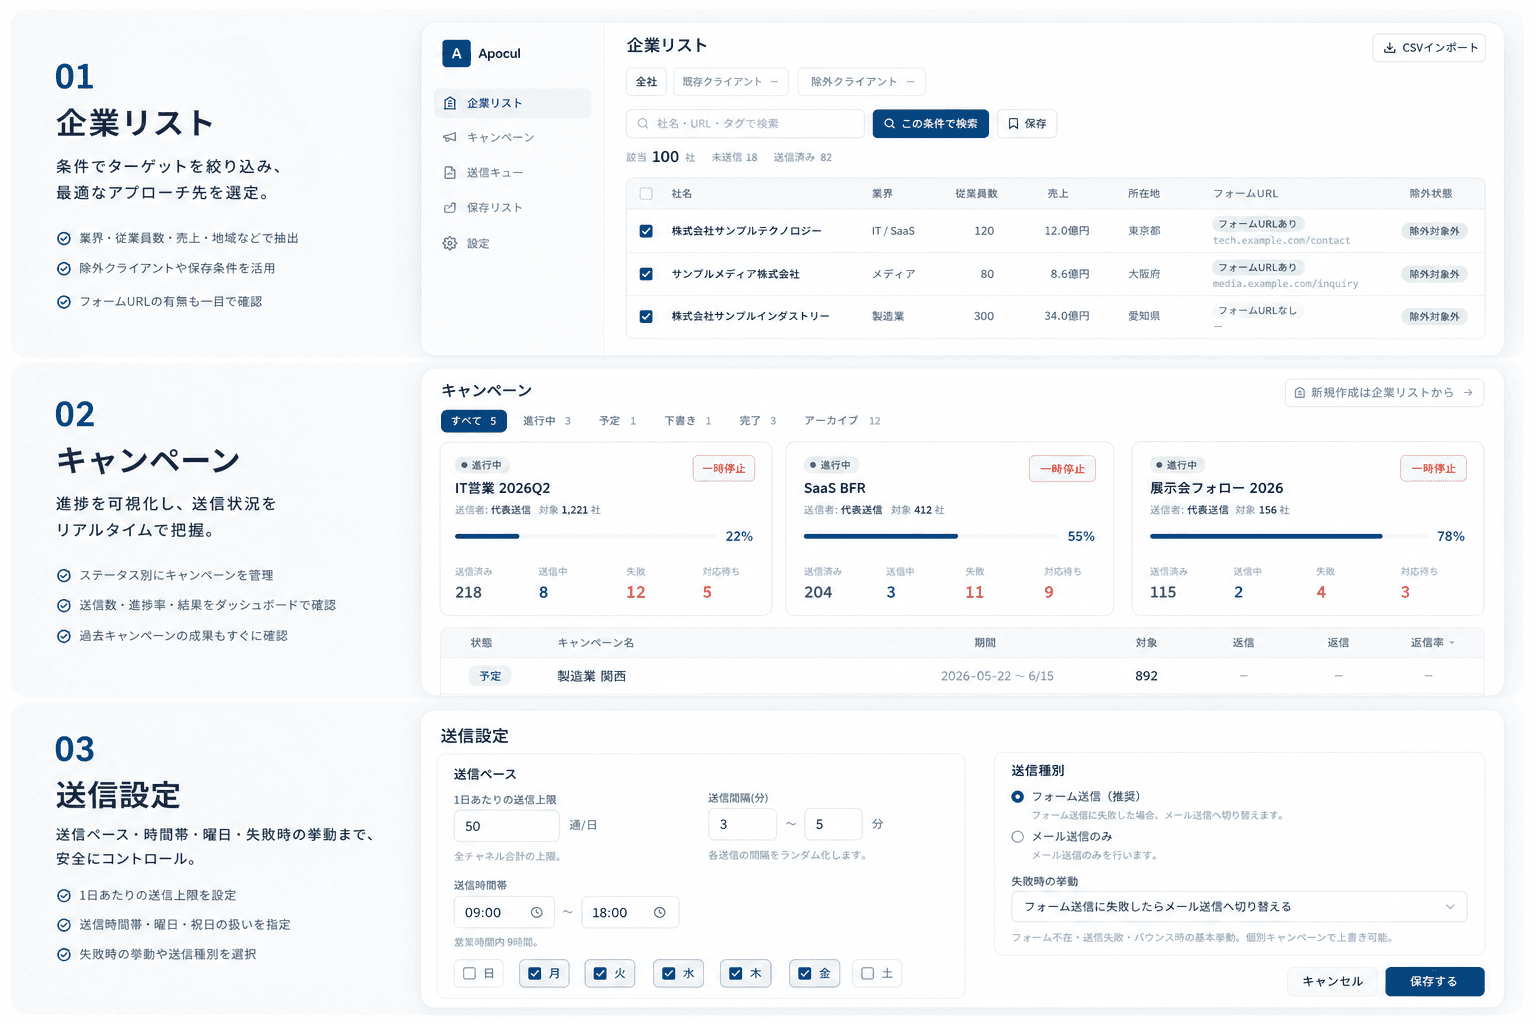This screenshot has height=1024, width=1536.
Task: Uncheck 株式会社サンプルインダストリー row checkbox
Action: pyautogui.click(x=646, y=316)
